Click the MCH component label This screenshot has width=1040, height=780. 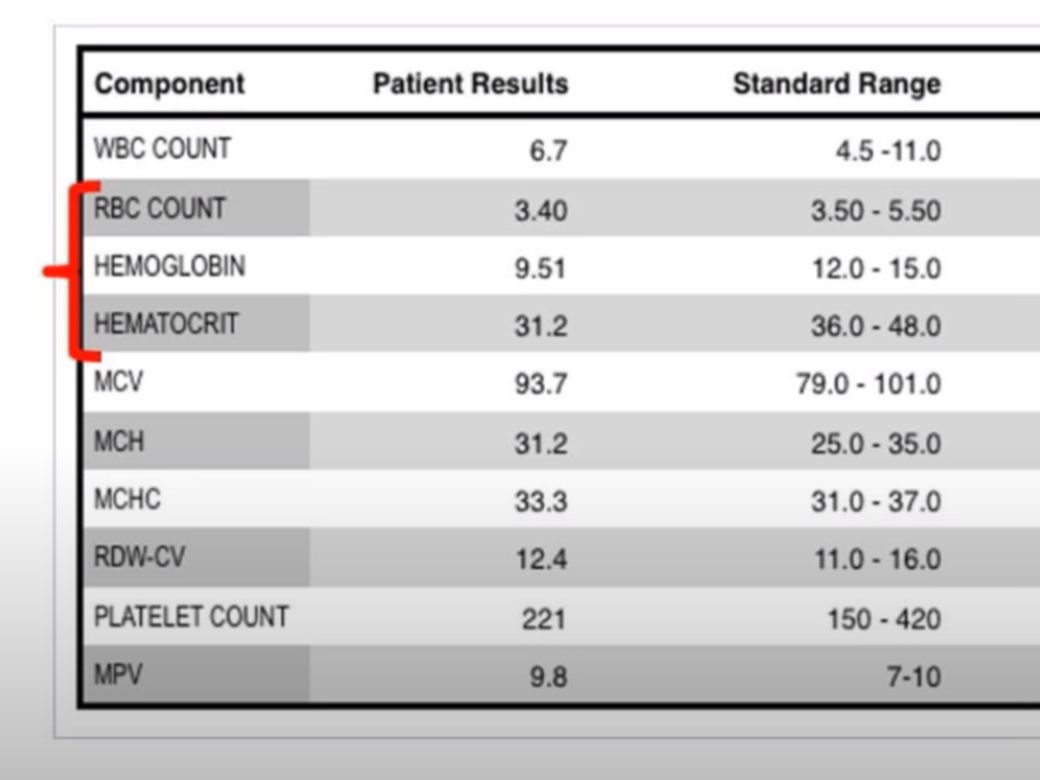119,441
